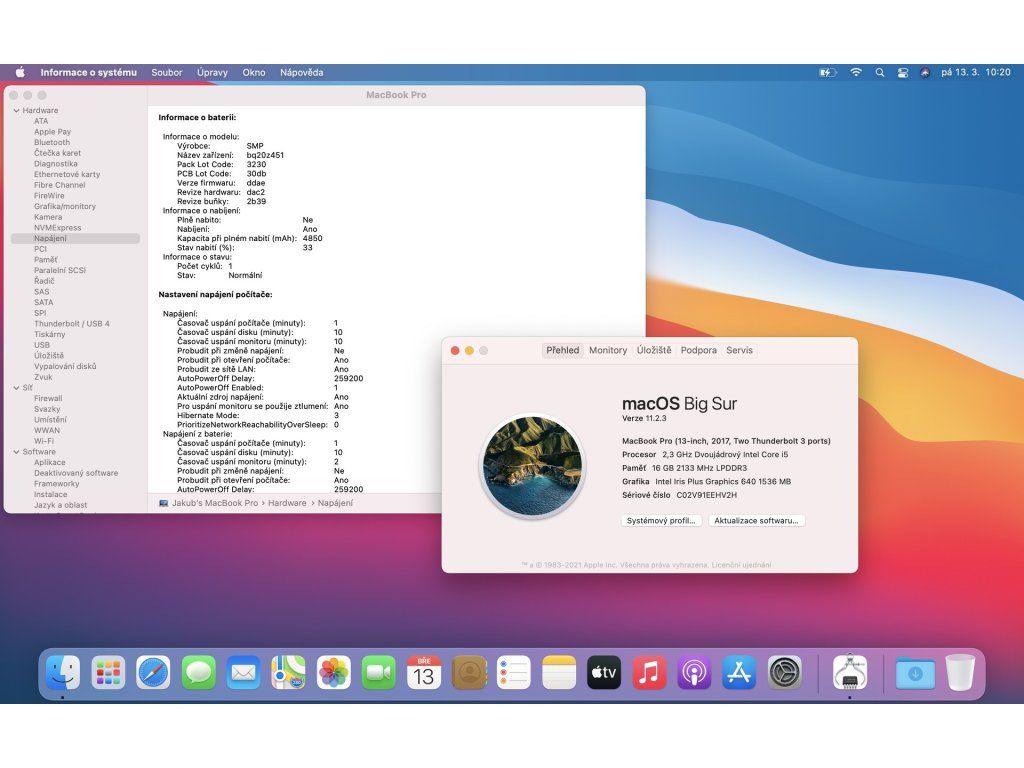Viewport: 1024px width, 768px height.
Task: Open the Photos app icon
Action: click(x=333, y=673)
